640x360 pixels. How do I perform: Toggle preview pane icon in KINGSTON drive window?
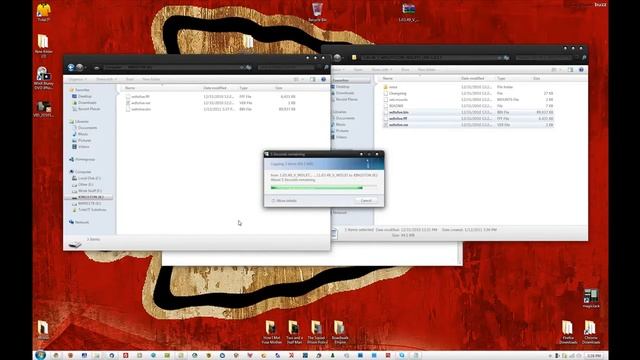(x=313, y=79)
